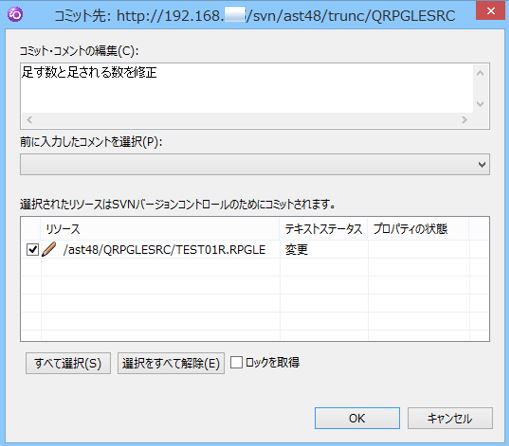The width and height of the screenshot is (509, 446).
Task: Click the キャンセル button
Action: [450, 418]
